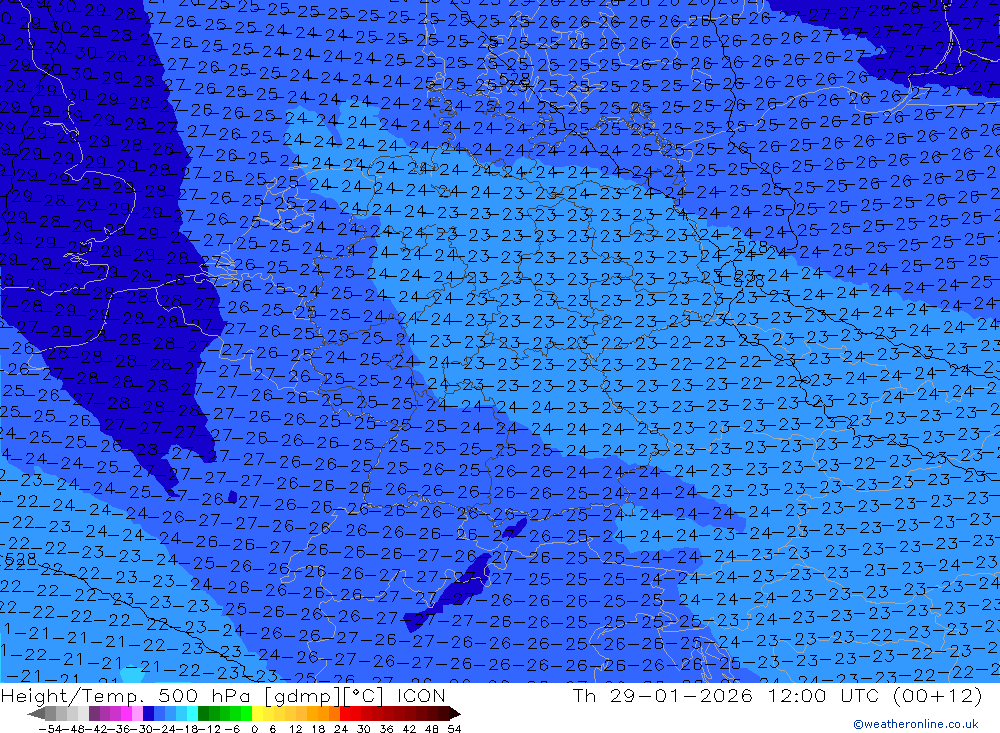Click the Th 29-01-2026 12:00 UTC timestamp
The image size is (1000, 733).
point(777,695)
